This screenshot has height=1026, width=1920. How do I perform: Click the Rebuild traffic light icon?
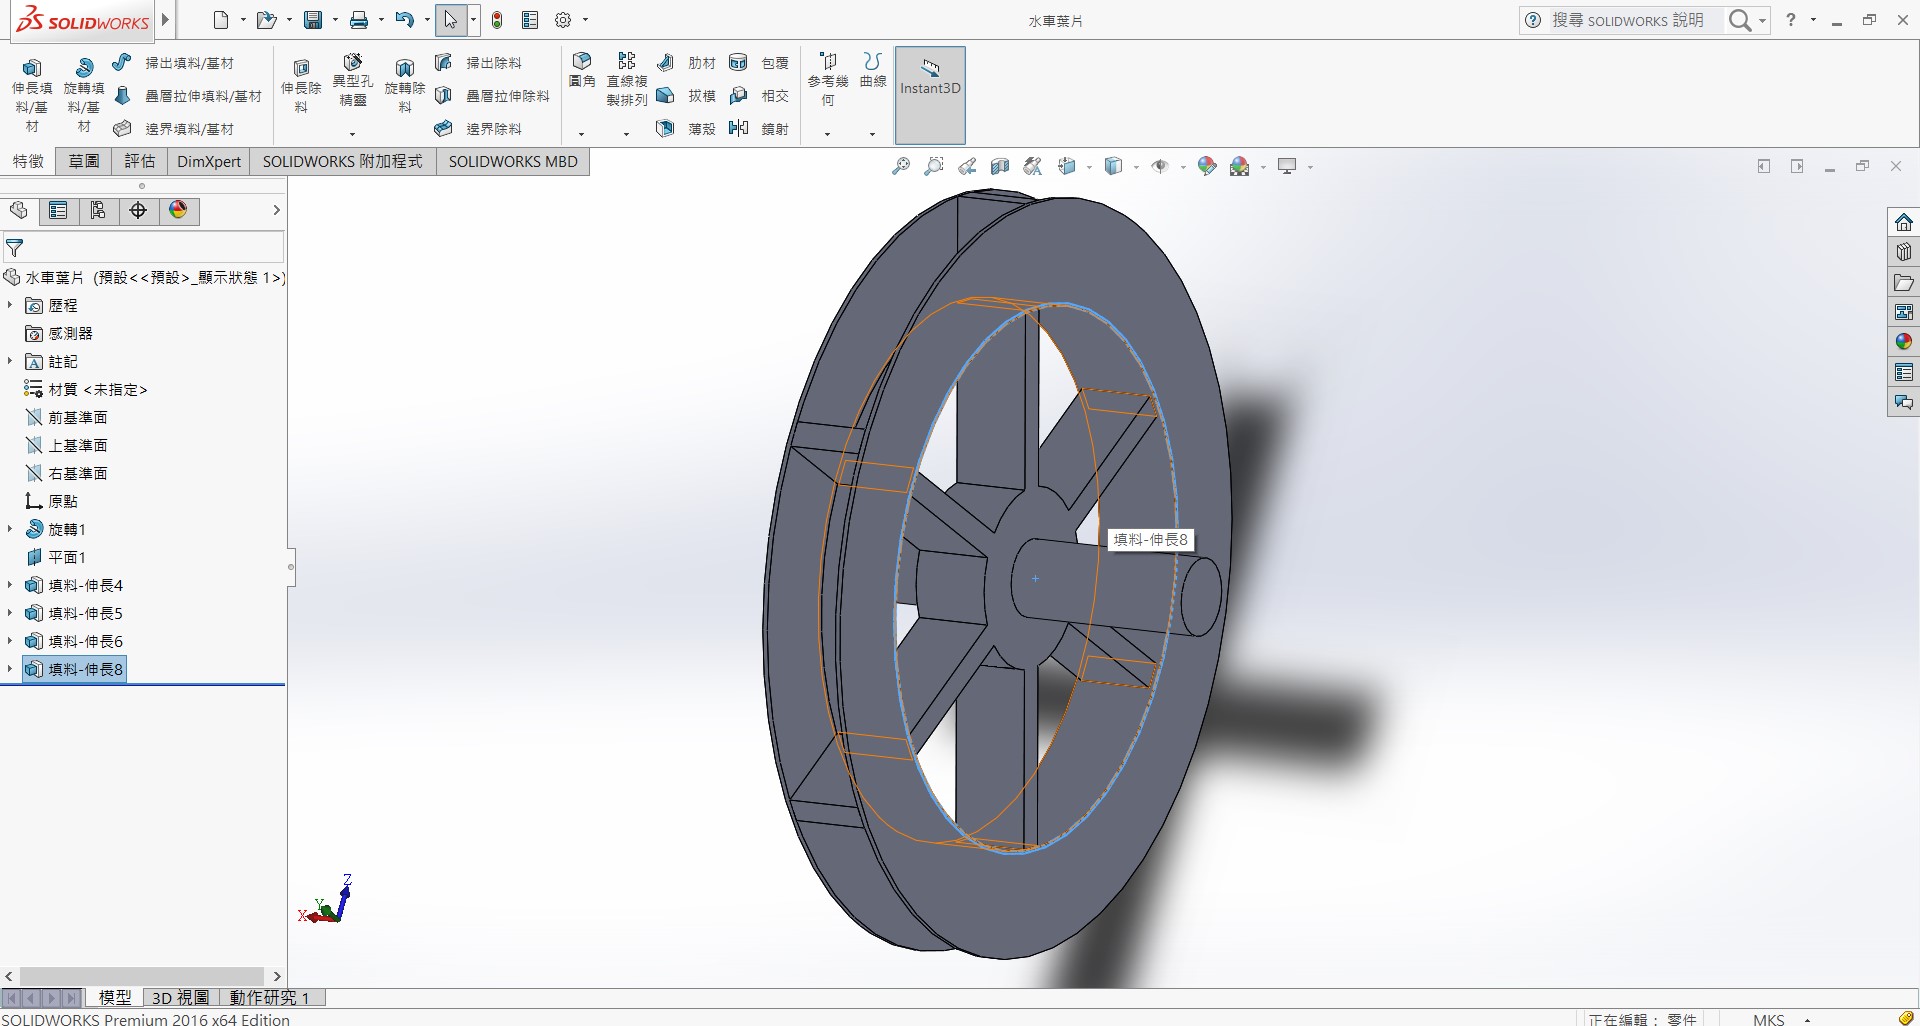[497, 20]
